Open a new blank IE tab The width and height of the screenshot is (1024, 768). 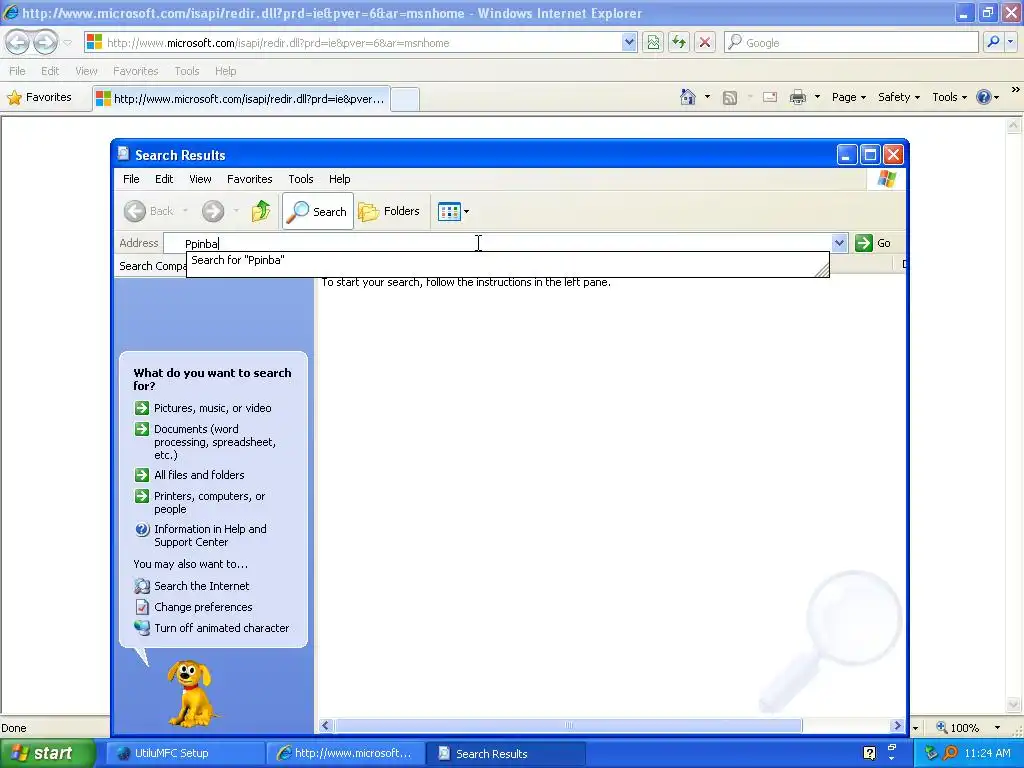click(405, 99)
